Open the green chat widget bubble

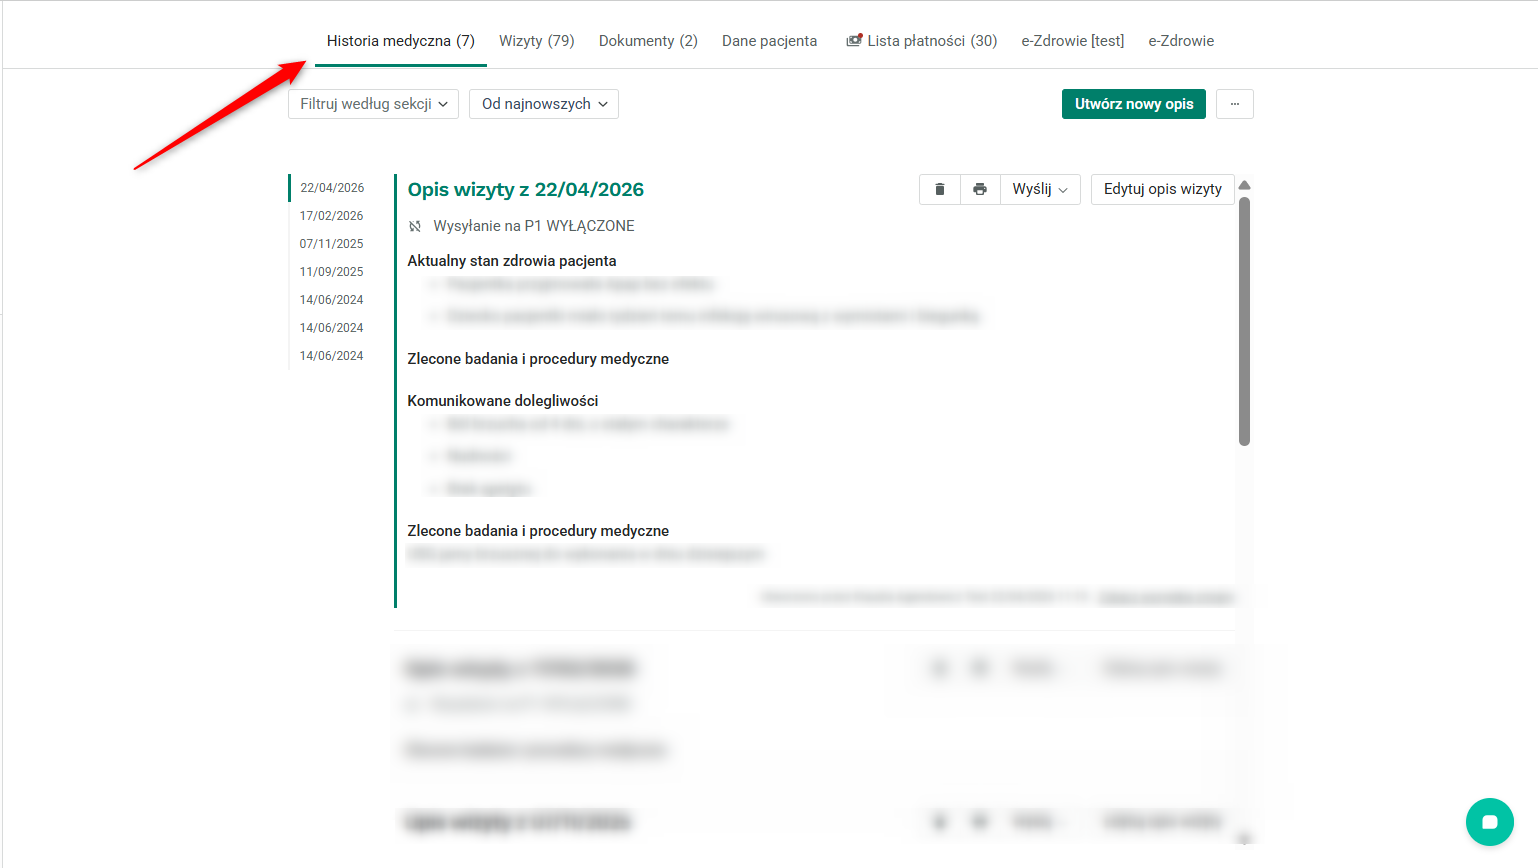click(x=1490, y=822)
